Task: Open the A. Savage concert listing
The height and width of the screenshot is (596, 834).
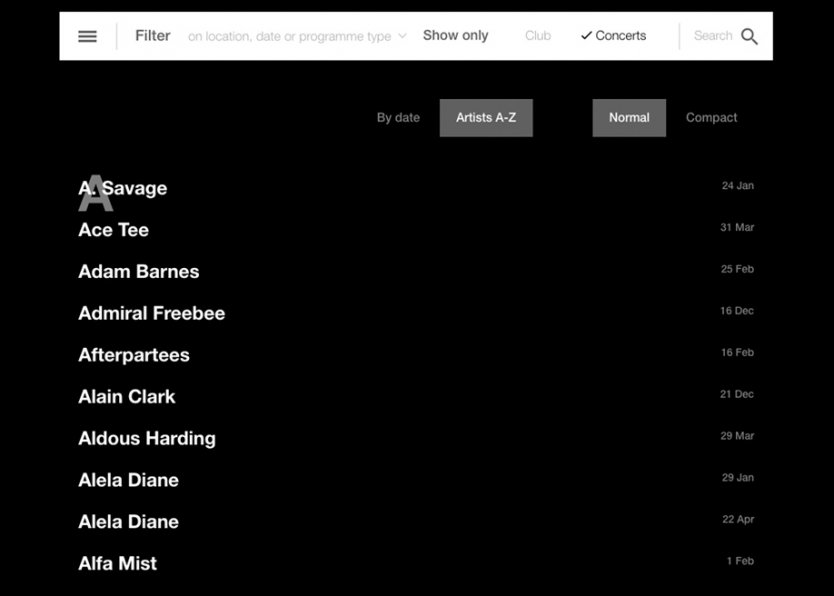Action: tap(122, 188)
